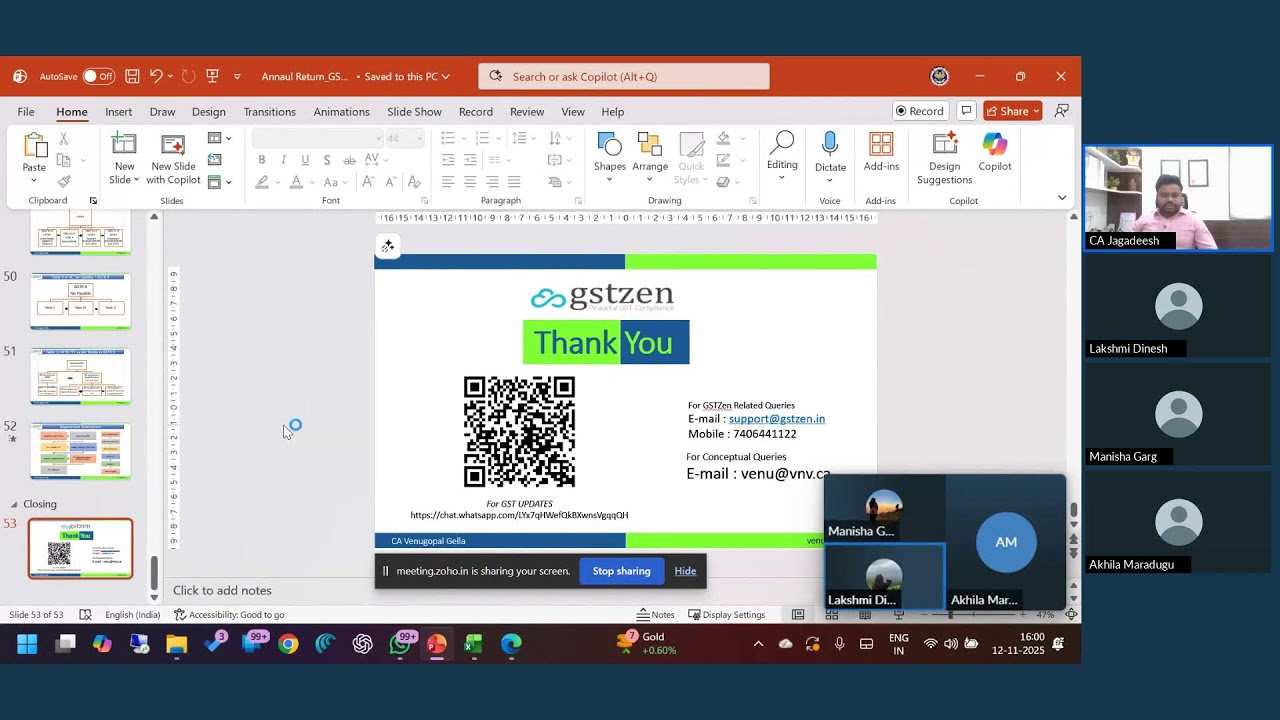
Task: Click the WhatsApp chat link on slide
Action: [x=519, y=515]
